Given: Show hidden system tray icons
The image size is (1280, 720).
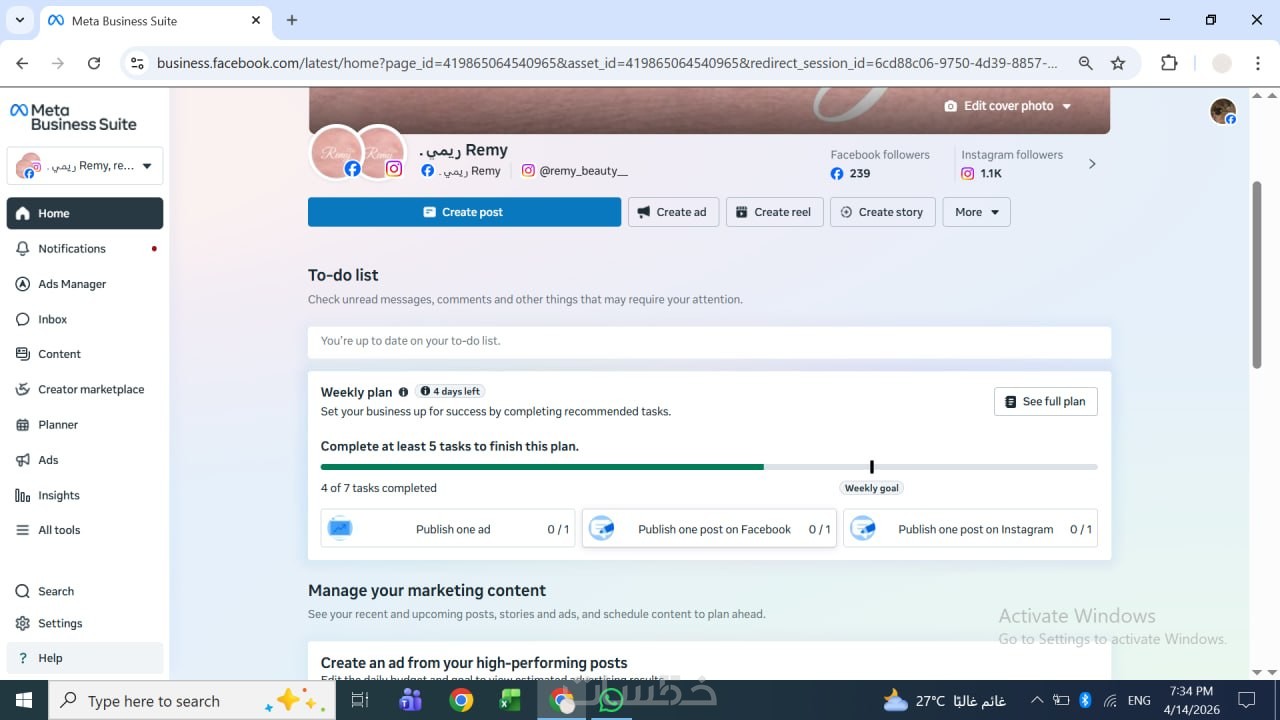Looking at the screenshot, I should pyautogui.click(x=1036, y=700).
